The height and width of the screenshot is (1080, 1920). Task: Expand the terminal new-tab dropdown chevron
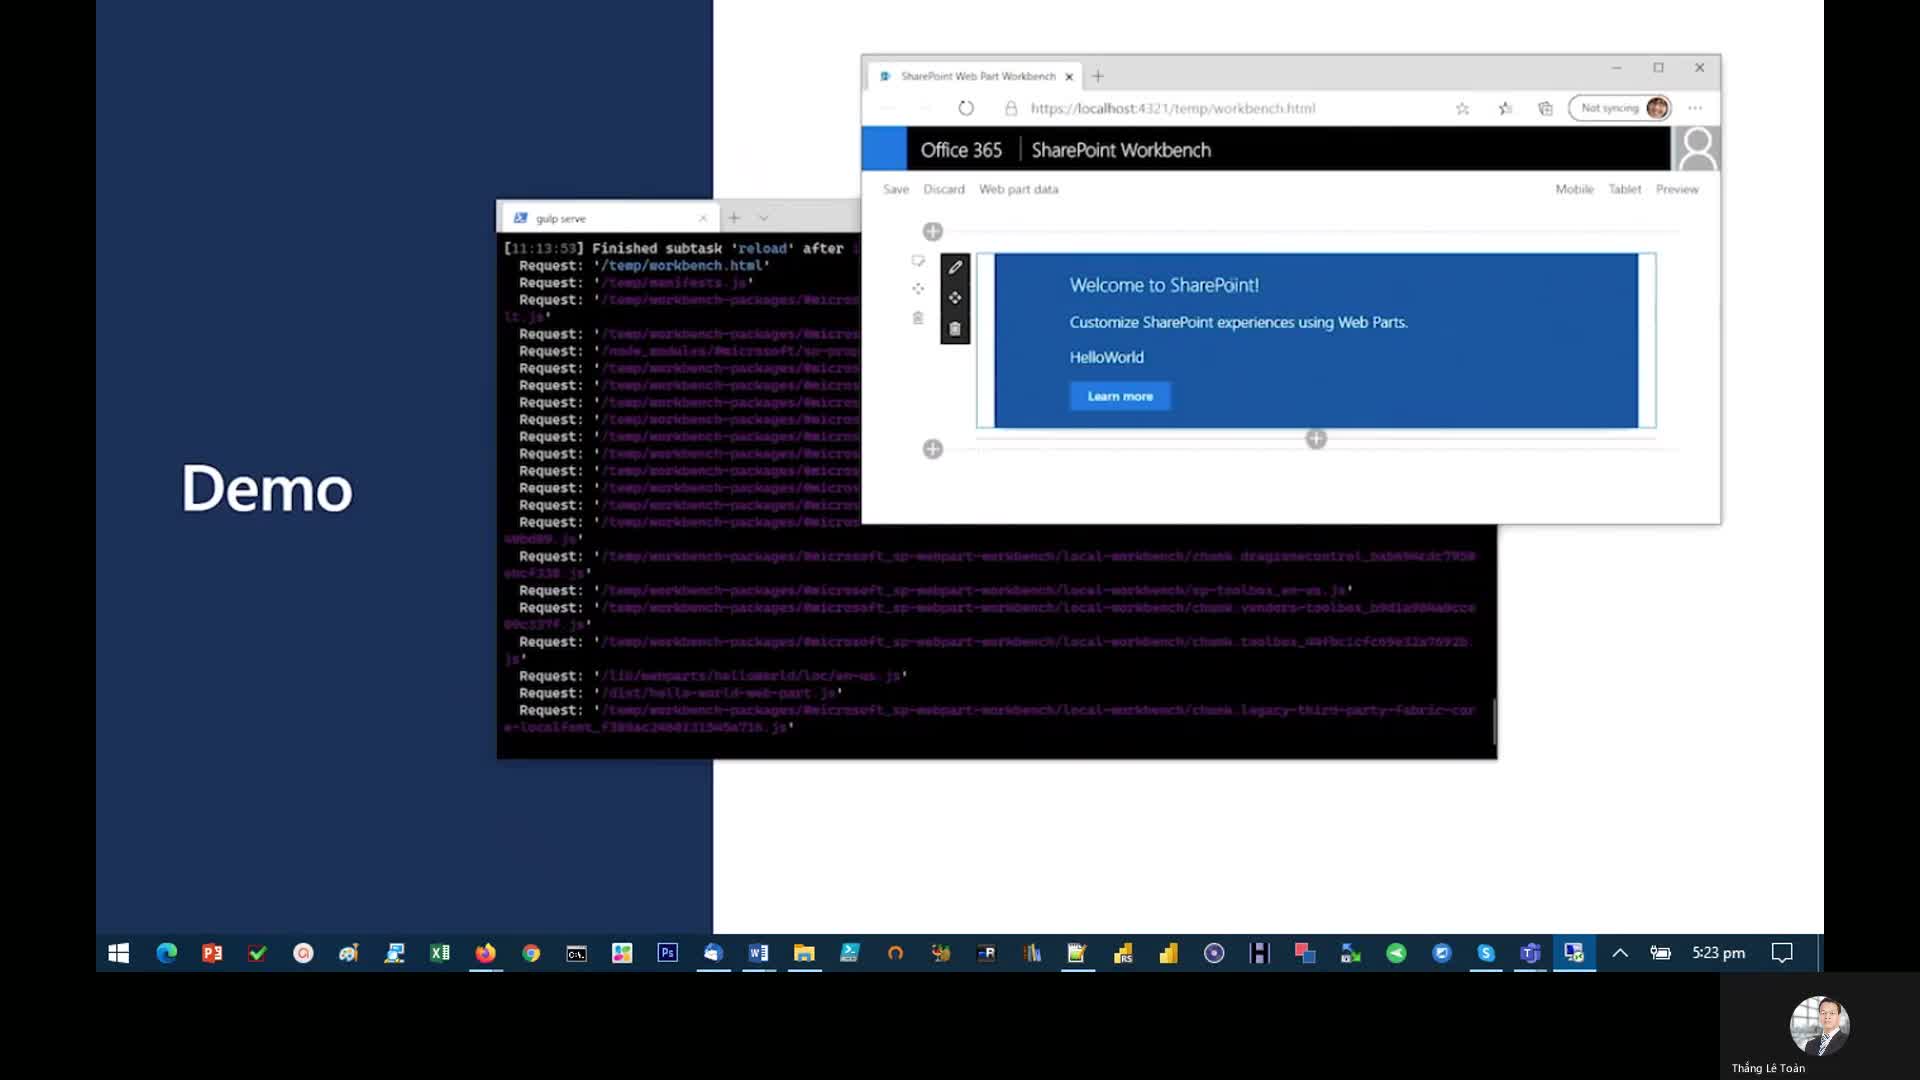(x=764, y=218)
